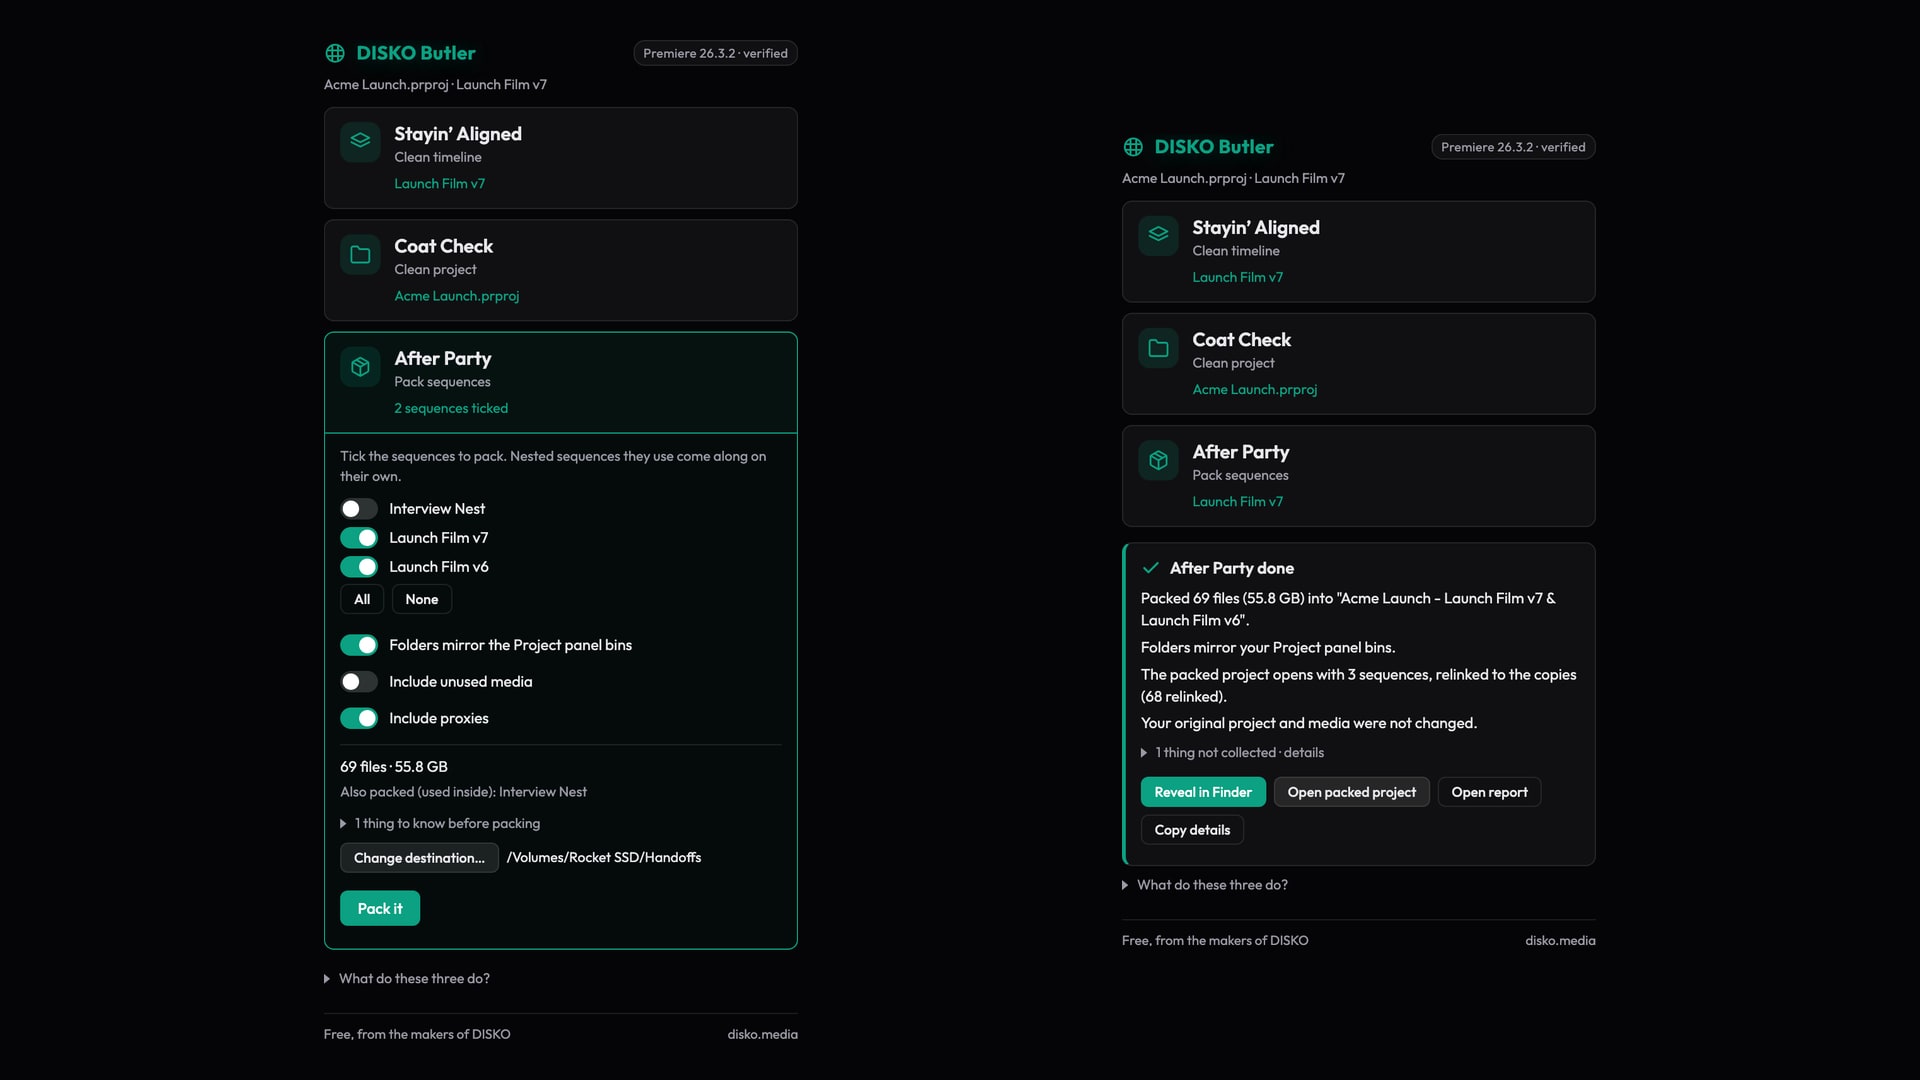This screenshot has height=1080, width=1920.
Task: Click the Stayin' Aligned layers icon in right panel
Action: [x=1158, y=236]
